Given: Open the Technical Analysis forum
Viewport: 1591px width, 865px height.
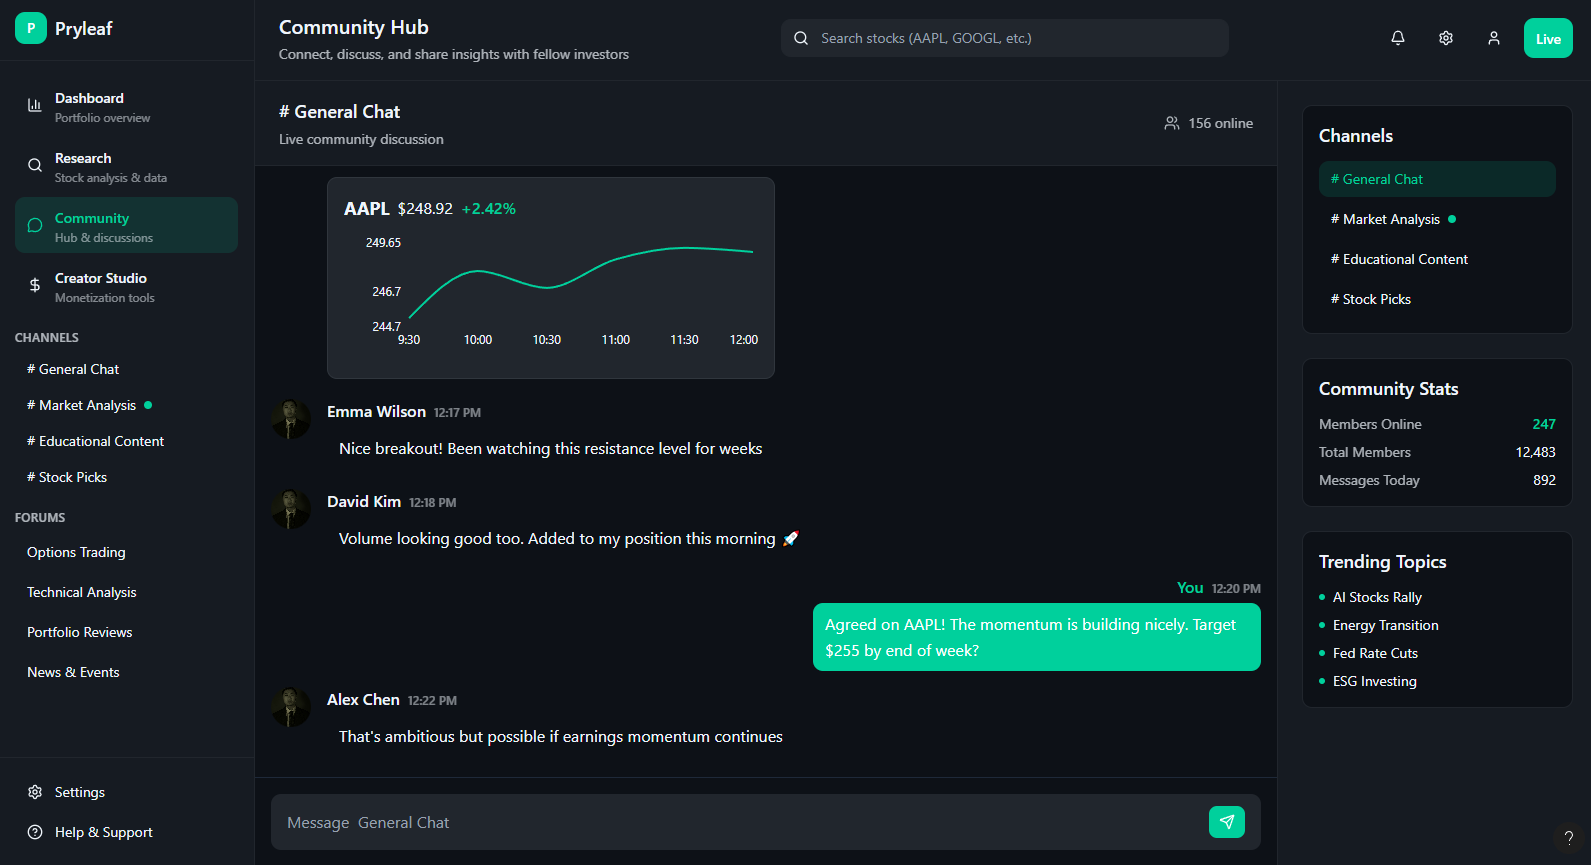Looking at the screenshot, I should pos(81,592).
